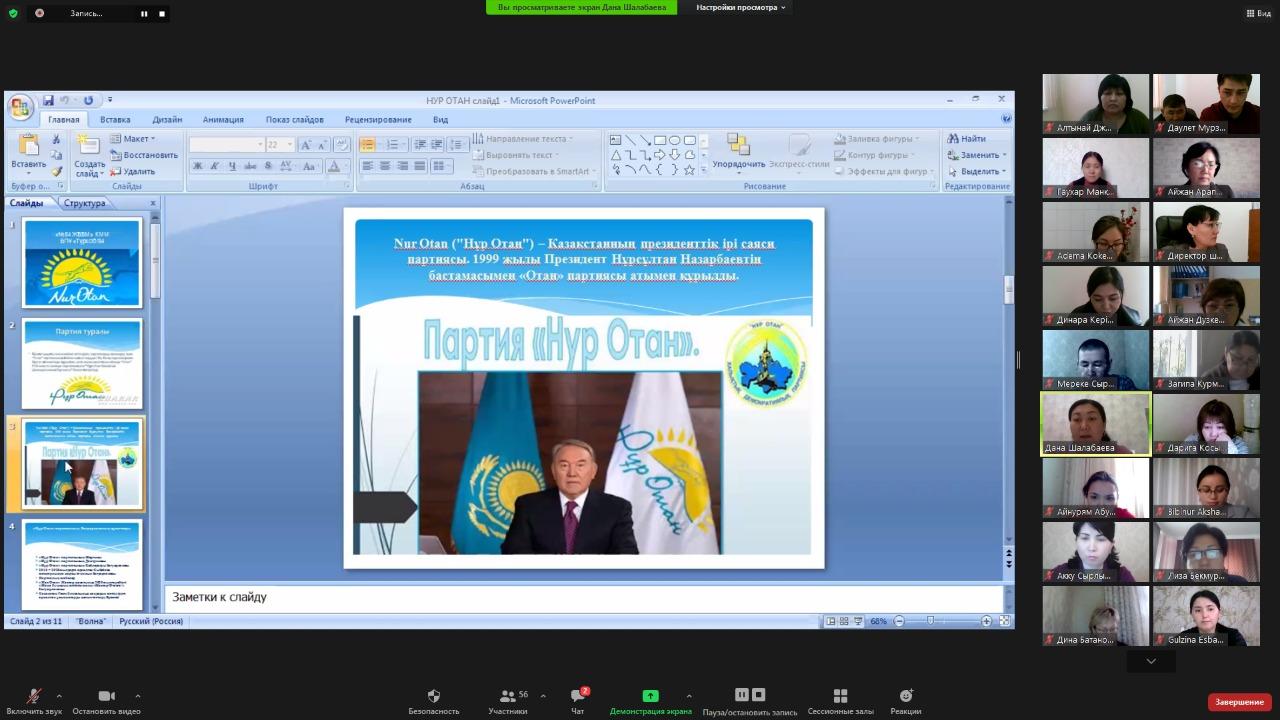This screenshot has width=1280, height=720.
Task: Click the zoom slider in the status bar
Action: coord(931,621)
